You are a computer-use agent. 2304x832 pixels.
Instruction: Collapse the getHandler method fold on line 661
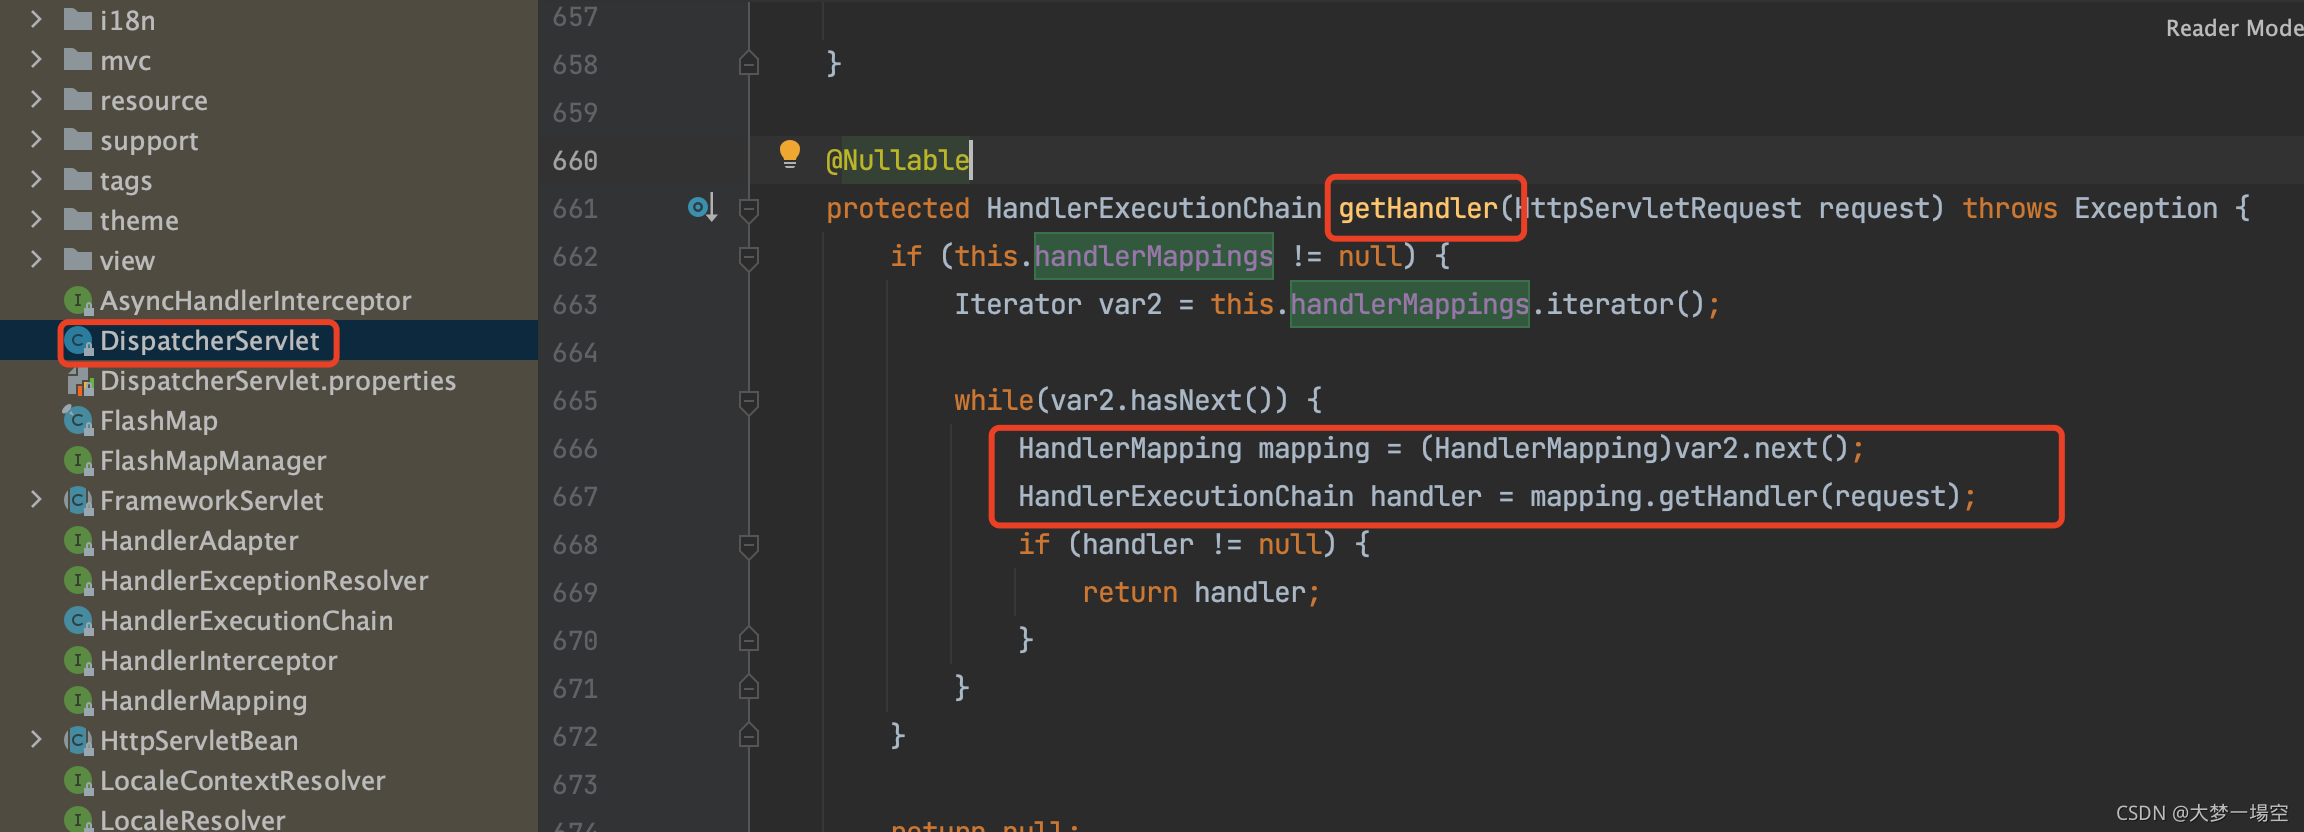click(x=748, y=209)
